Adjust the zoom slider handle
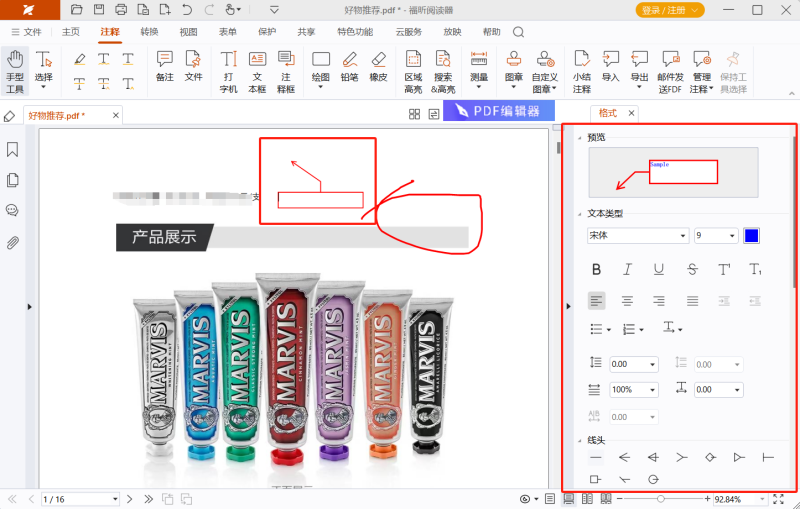Screen dimensions: 800x509 (x=661, y=499)
